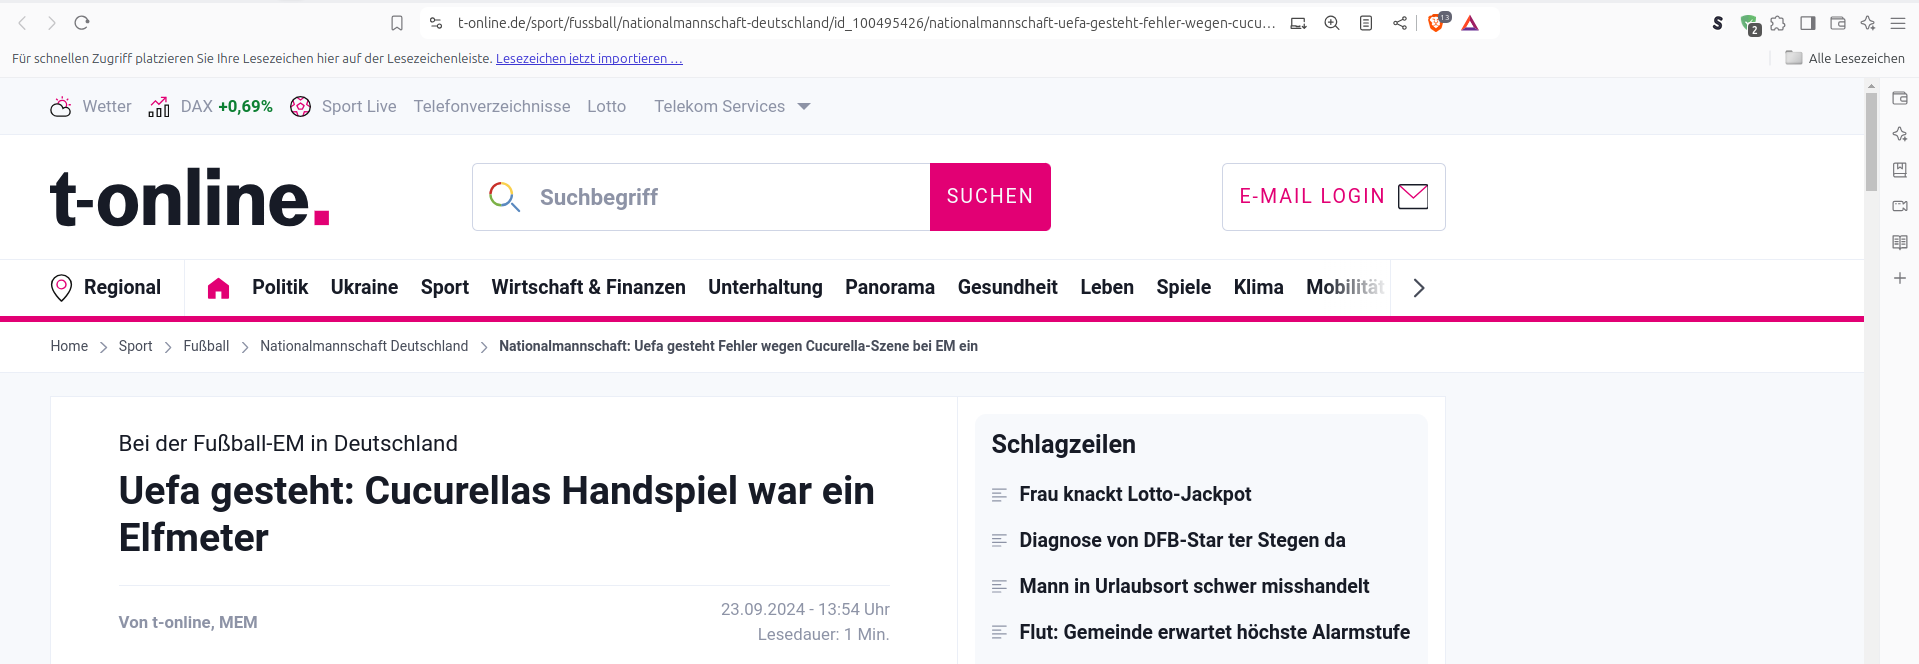Open Brave Talk camera icon in sidebar
Screen dimensions: 1919x664
tap(1900, 206)
